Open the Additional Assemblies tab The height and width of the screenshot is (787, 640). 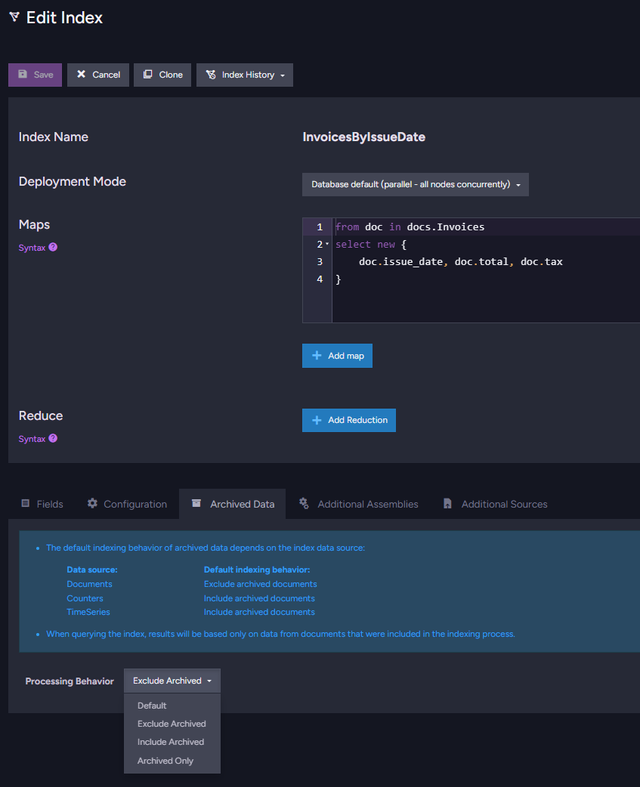click(x=358, y=504)
